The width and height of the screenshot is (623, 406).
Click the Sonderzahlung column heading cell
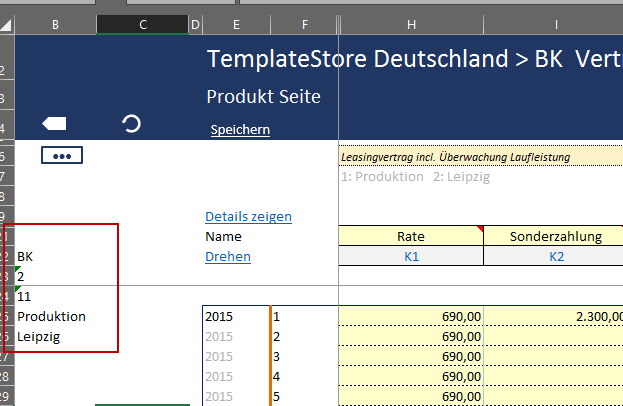pos(555,237)
